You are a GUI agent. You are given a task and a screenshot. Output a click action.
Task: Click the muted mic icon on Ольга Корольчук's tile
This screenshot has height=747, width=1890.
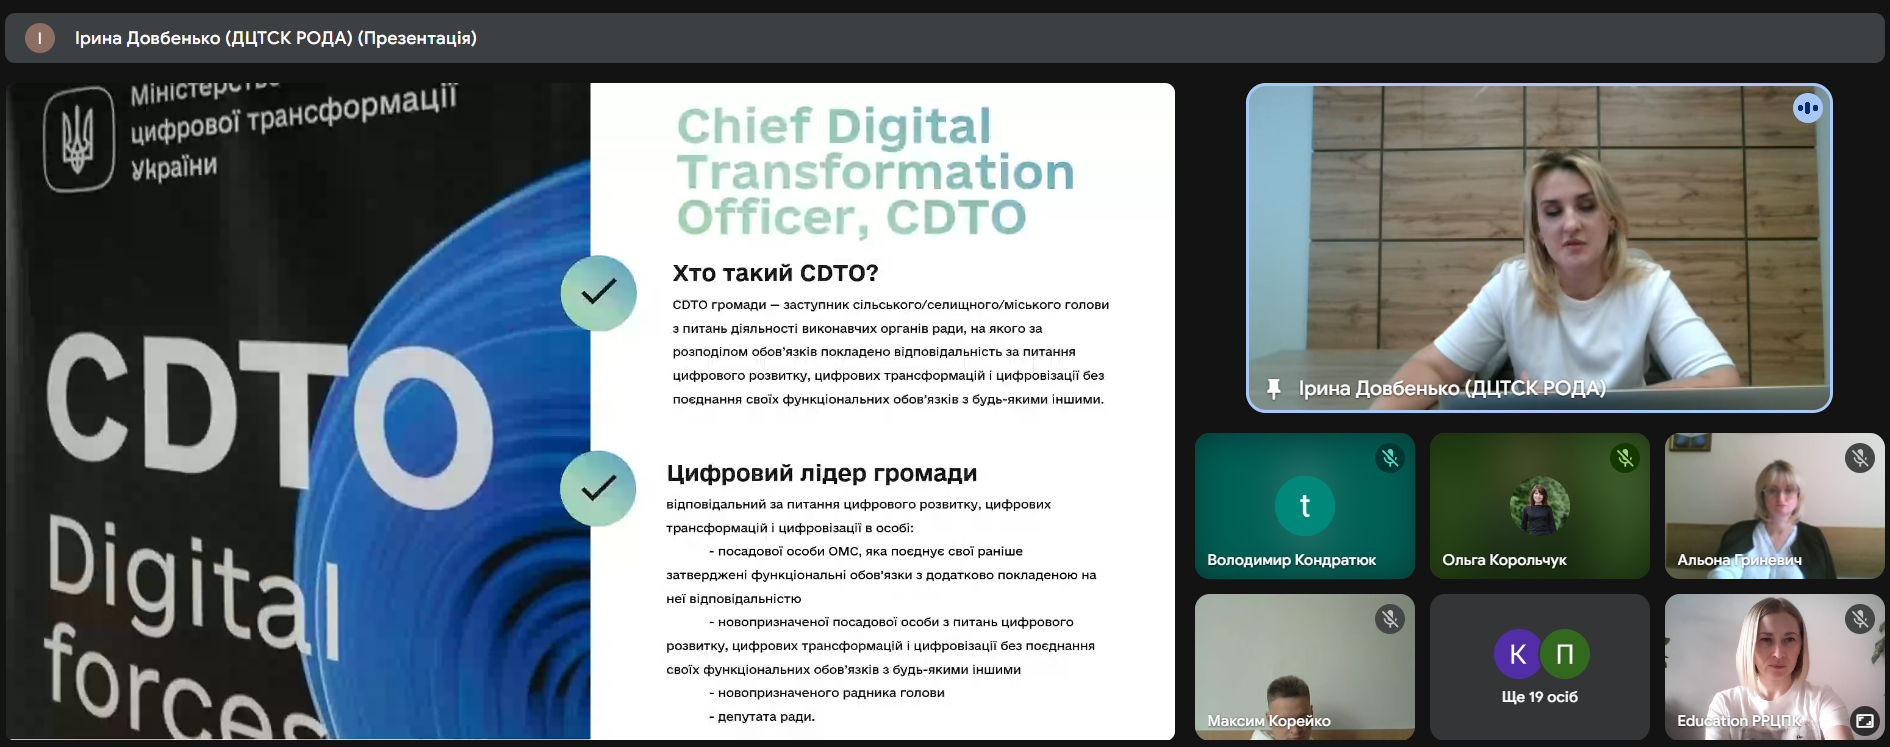1624,458
